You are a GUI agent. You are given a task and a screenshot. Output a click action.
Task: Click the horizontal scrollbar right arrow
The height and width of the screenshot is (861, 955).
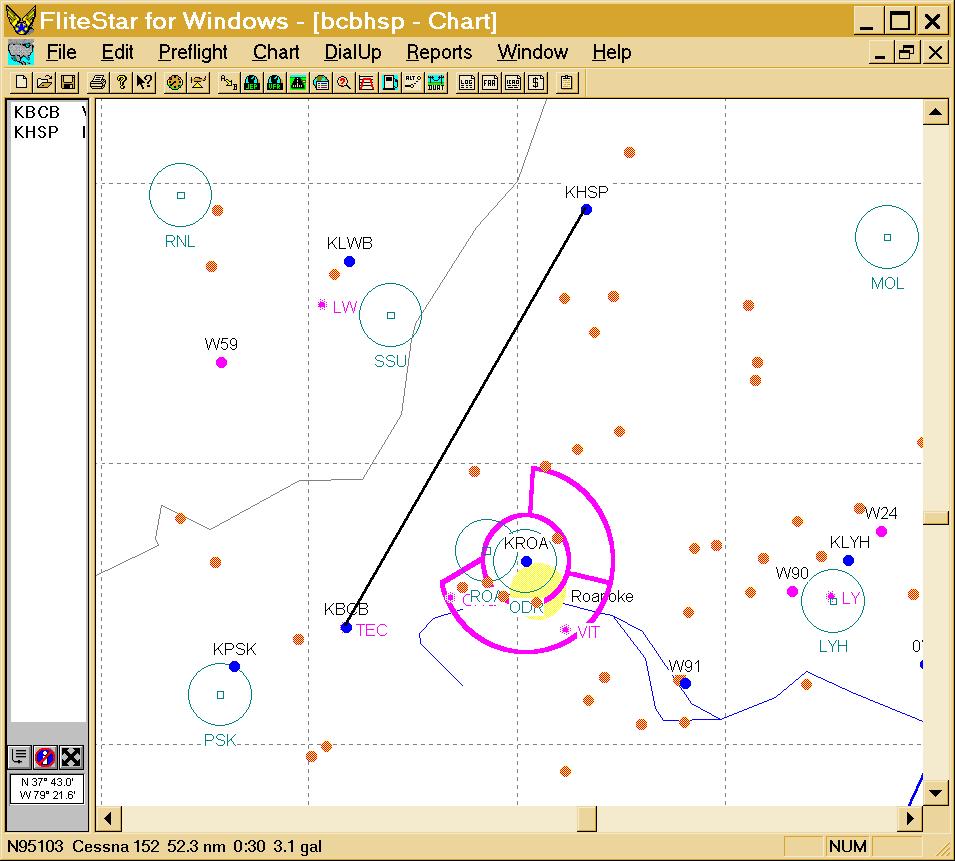[911, 818]
